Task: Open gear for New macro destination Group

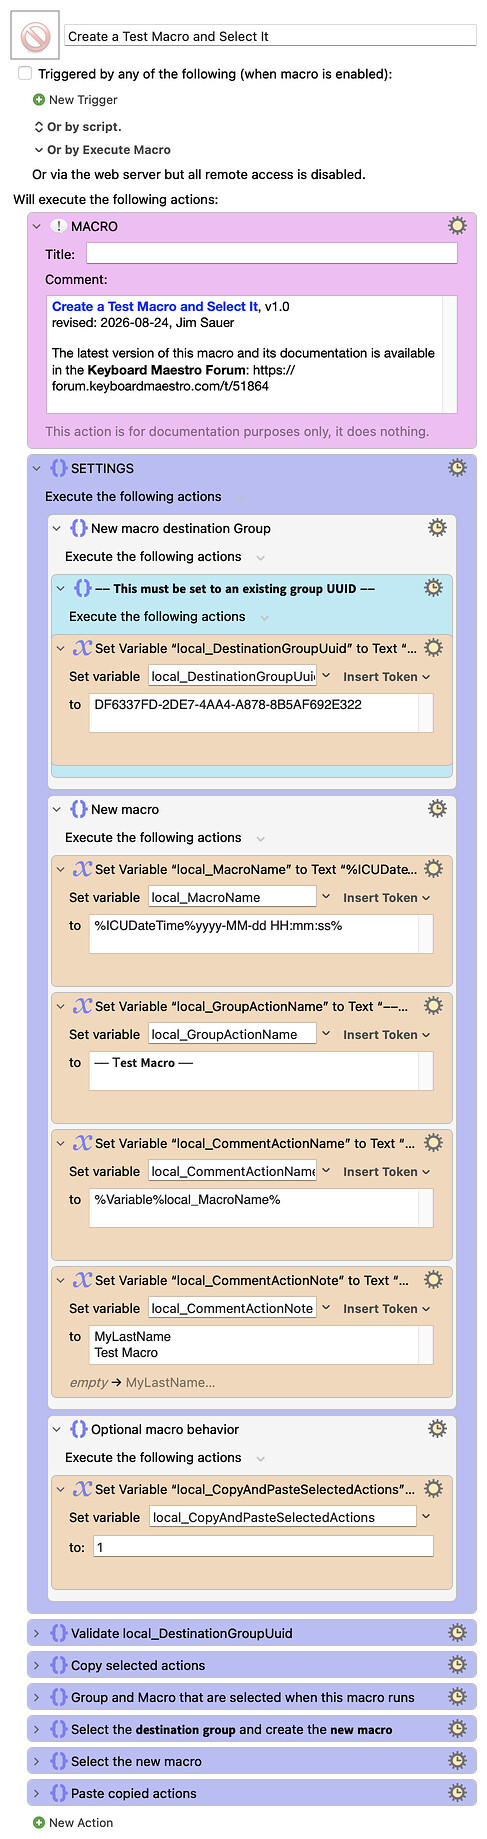Action: (x=437, y=528)
